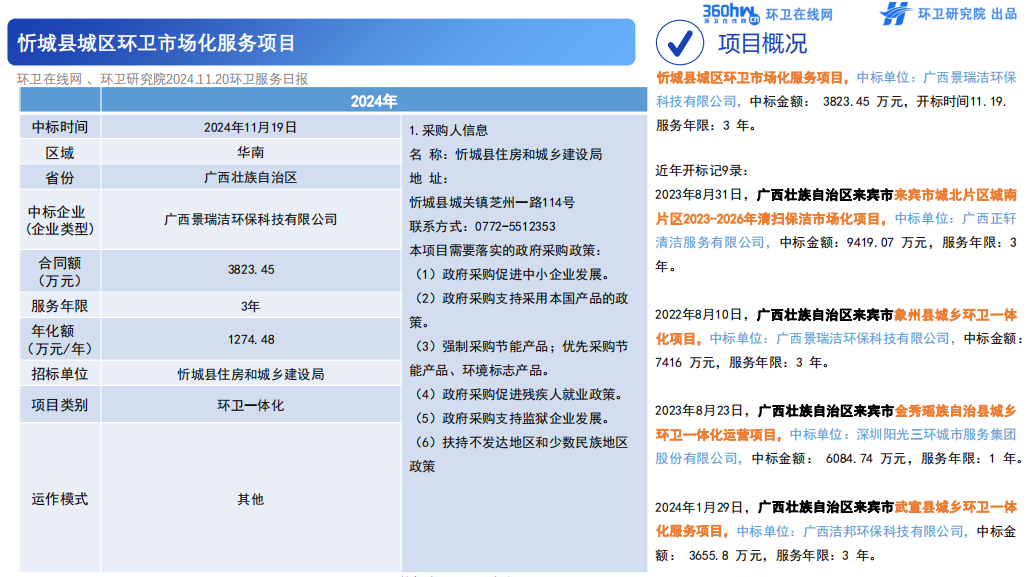Select title 忻城县城区环卫市场化服务项目 in blue banner

[x=156, y=43]
